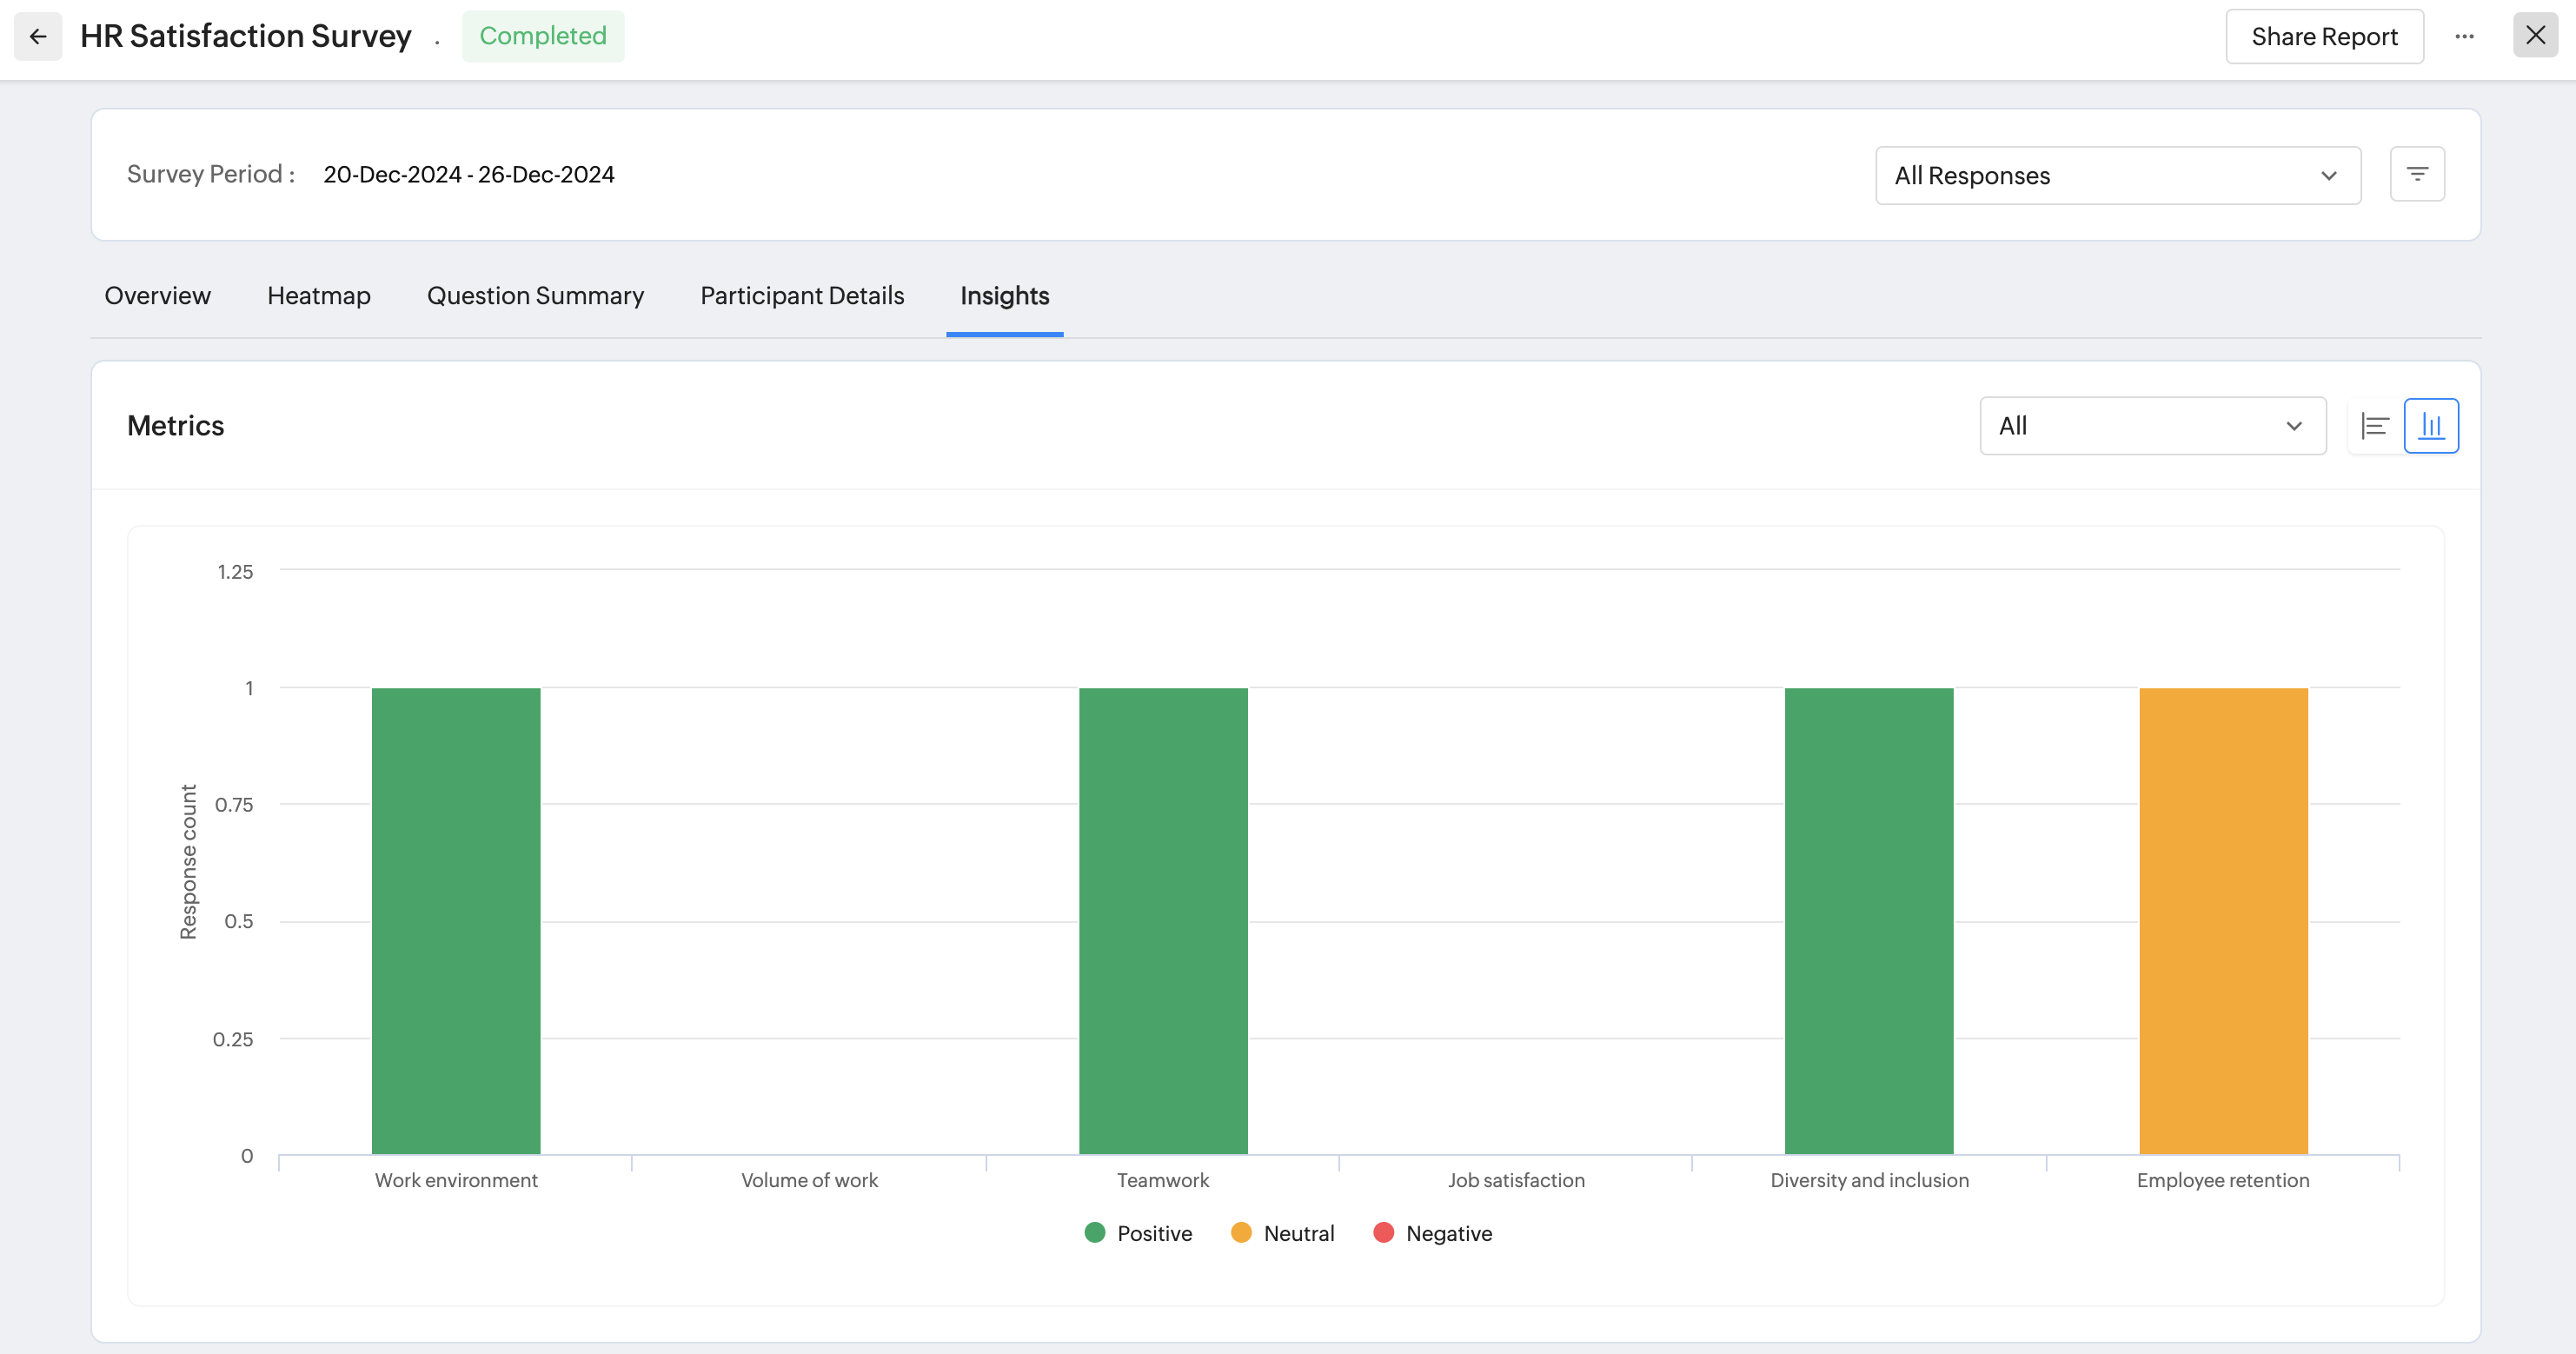Click the green Teamwork bar

tap(1163, 920)
